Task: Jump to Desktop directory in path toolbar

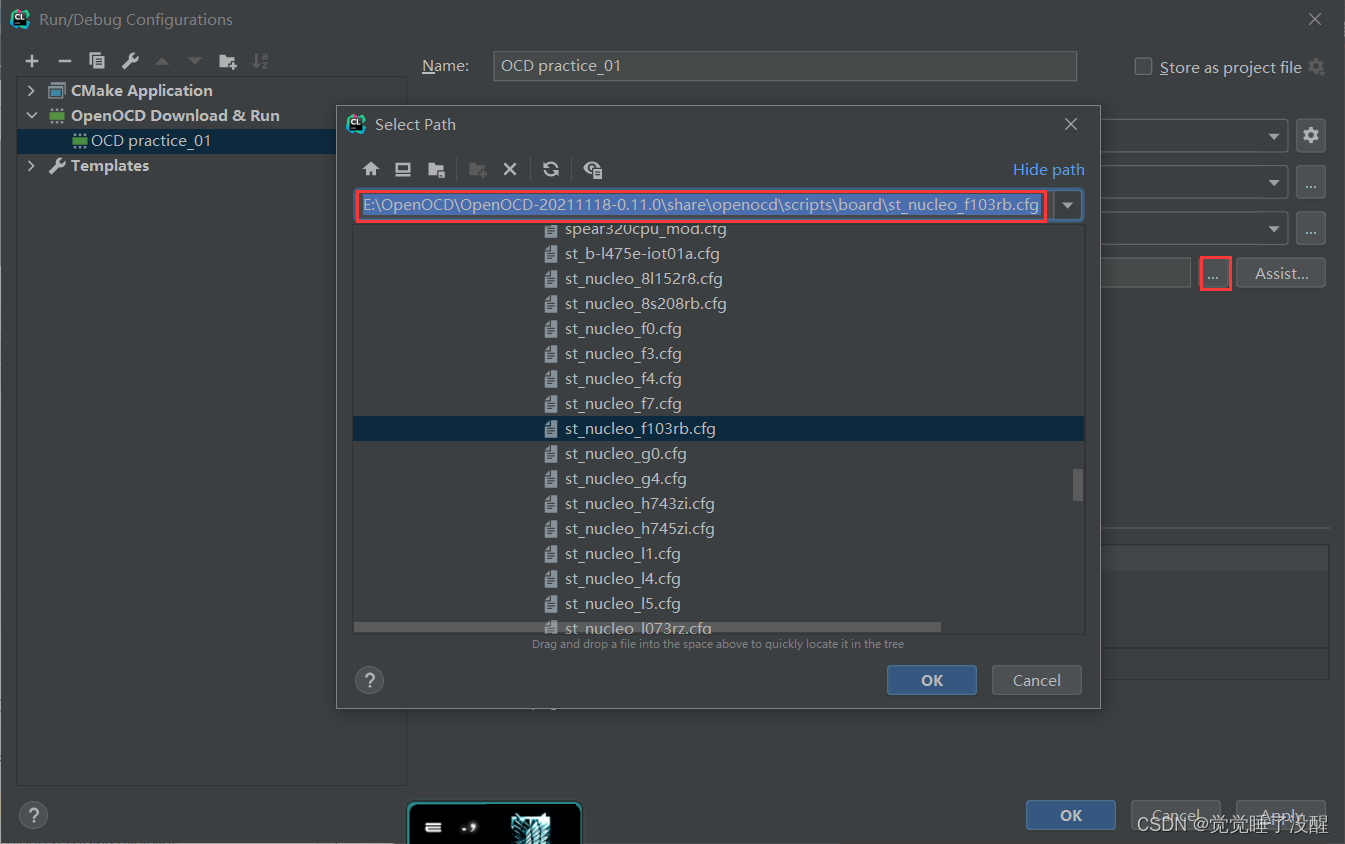Action: pyautogui.click(x=403, y=169)
